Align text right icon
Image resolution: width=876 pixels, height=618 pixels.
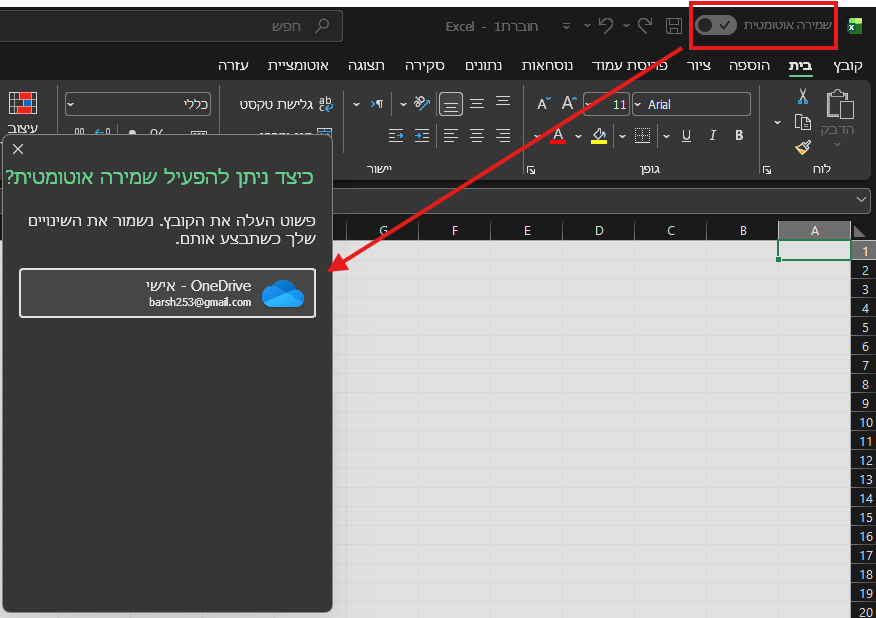tap(503, 135)
